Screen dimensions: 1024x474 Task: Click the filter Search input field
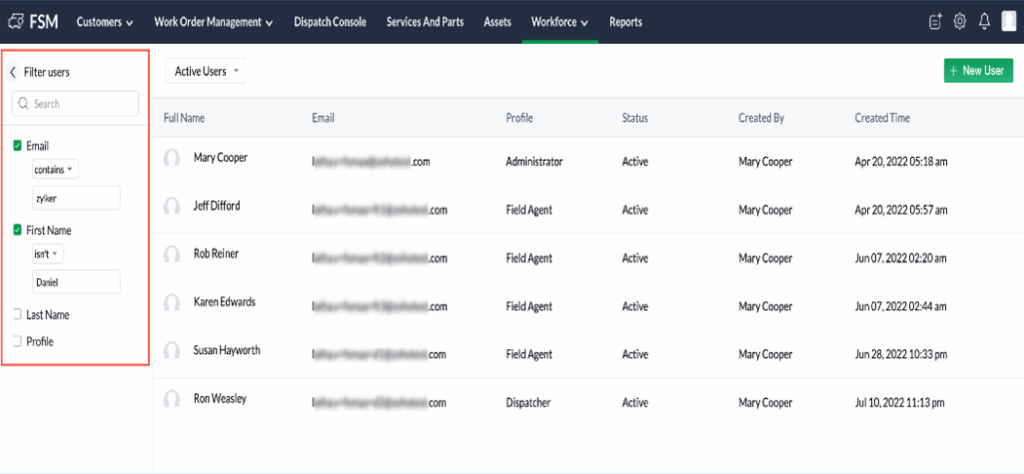point(76,104)
